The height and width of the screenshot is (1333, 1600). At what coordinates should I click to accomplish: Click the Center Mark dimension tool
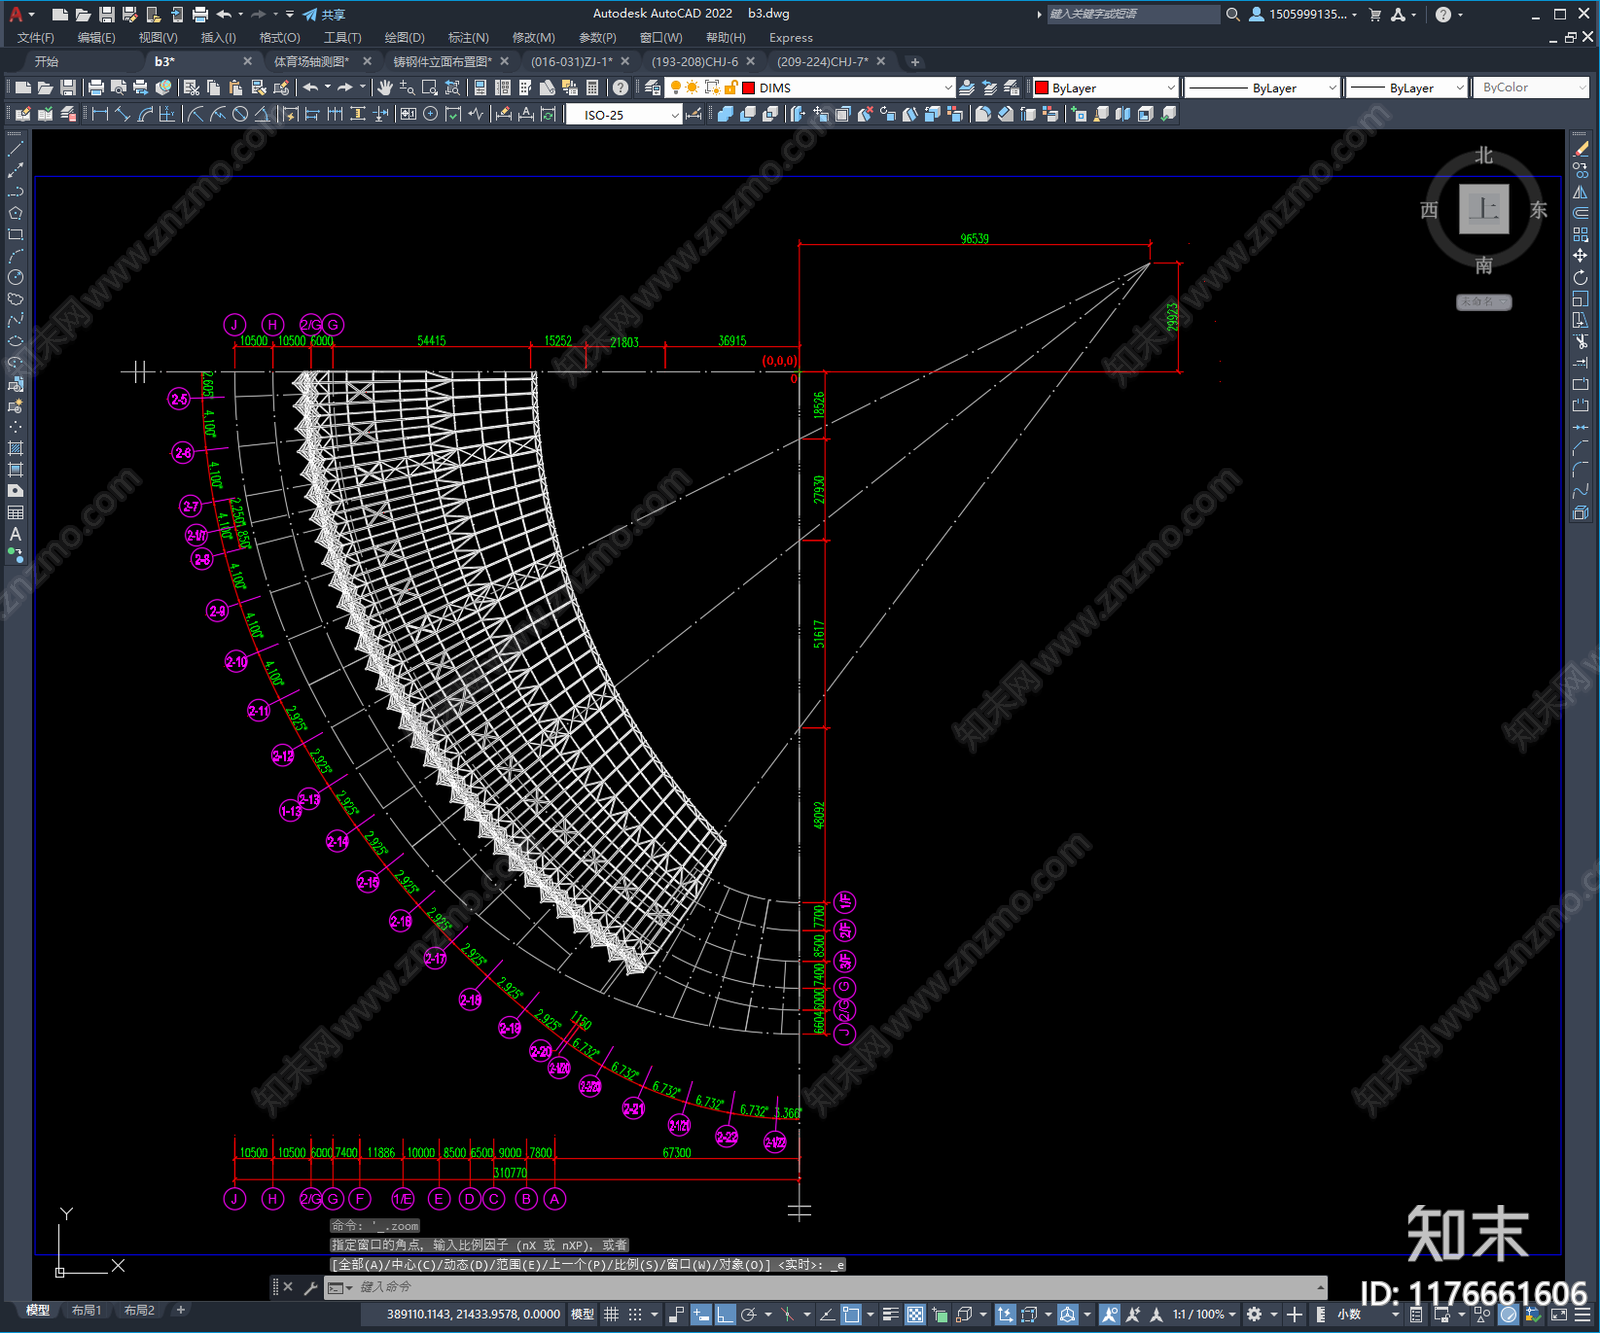click(x=431, y=114)
